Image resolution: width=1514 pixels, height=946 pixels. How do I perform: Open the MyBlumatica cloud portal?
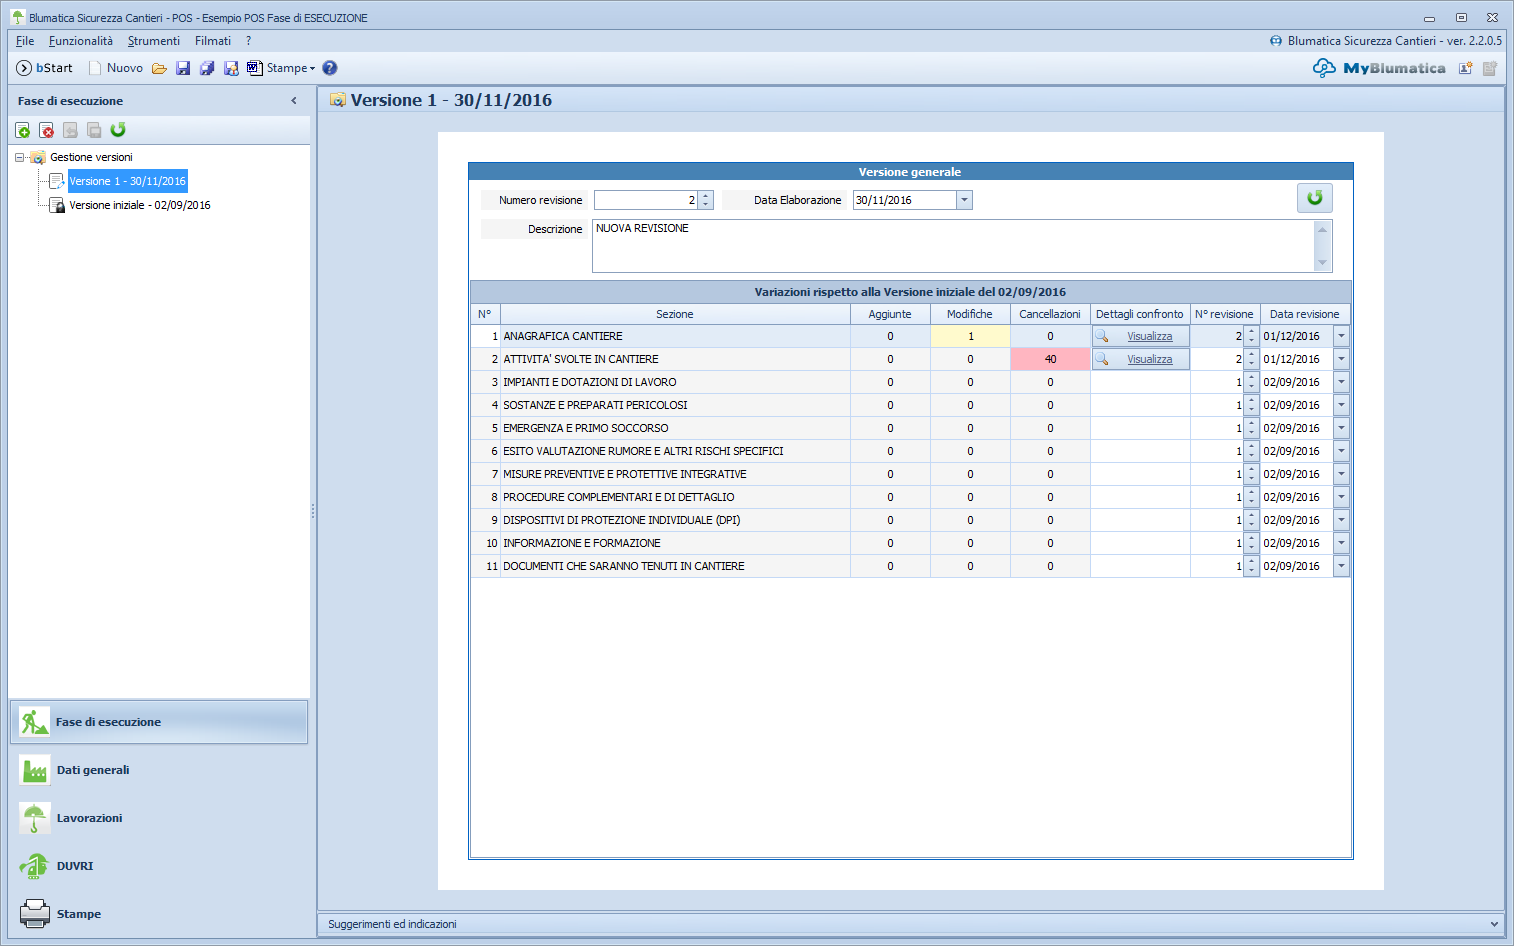1380,68
